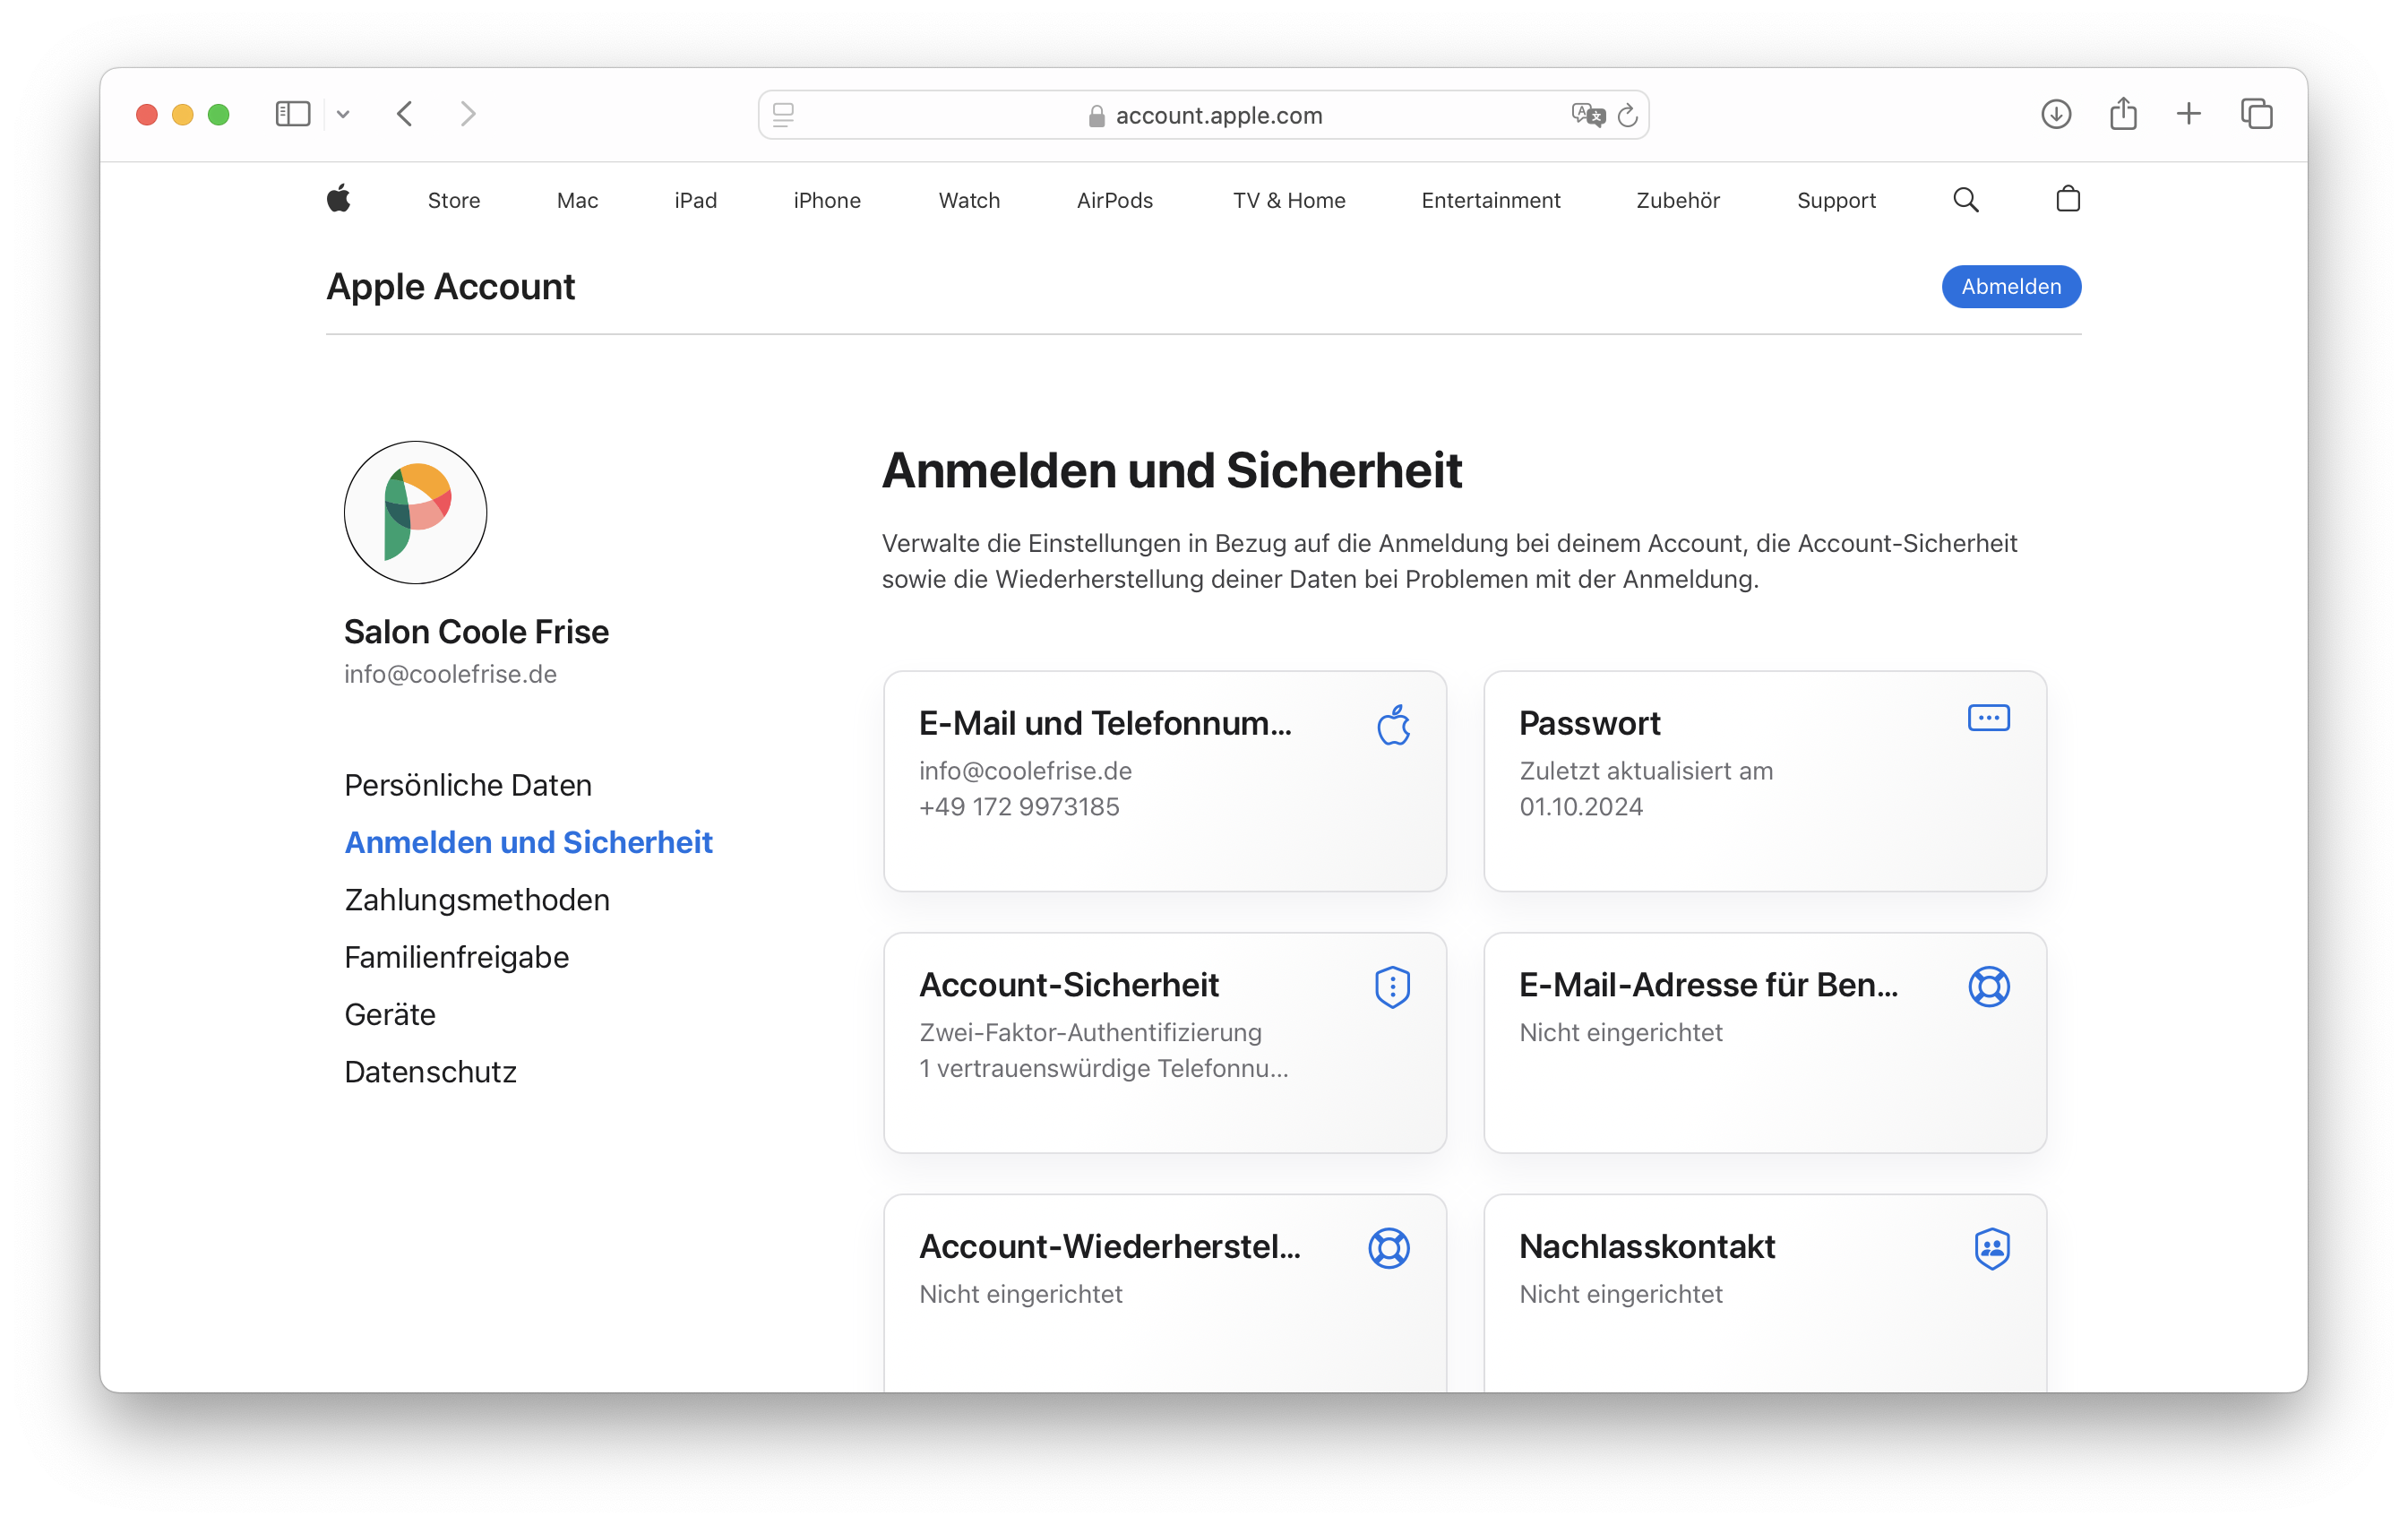Open the E-Mail-Adresse für Ben... card title
Screen dimensions: 2408x1525
tap(1708, 985)
